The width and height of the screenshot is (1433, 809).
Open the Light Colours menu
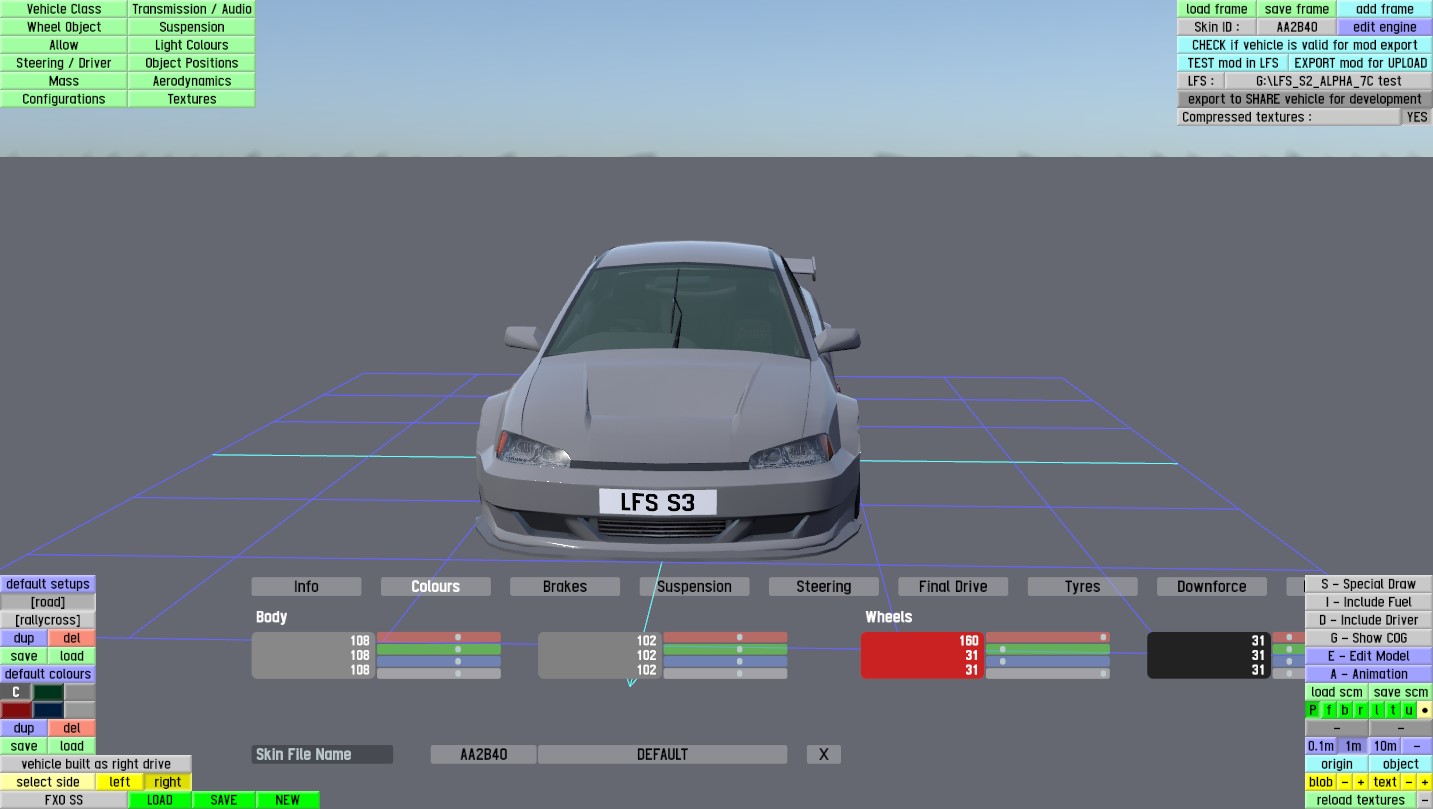(x=192, y=45)
